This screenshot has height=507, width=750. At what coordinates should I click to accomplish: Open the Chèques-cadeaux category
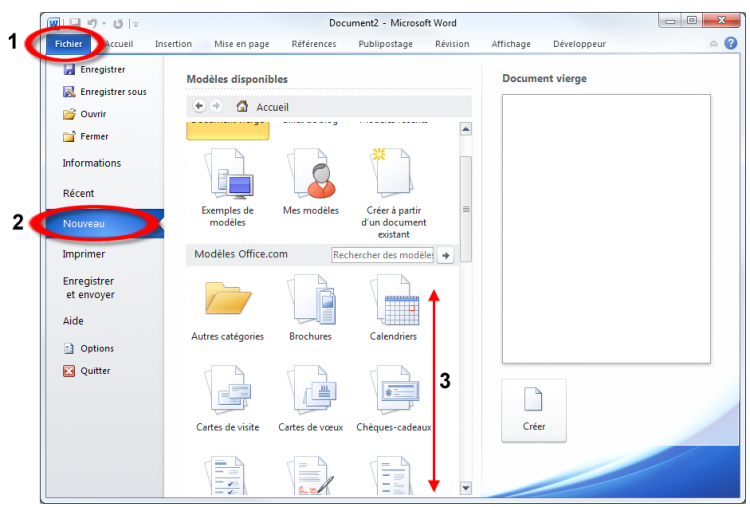coord(394,398)
